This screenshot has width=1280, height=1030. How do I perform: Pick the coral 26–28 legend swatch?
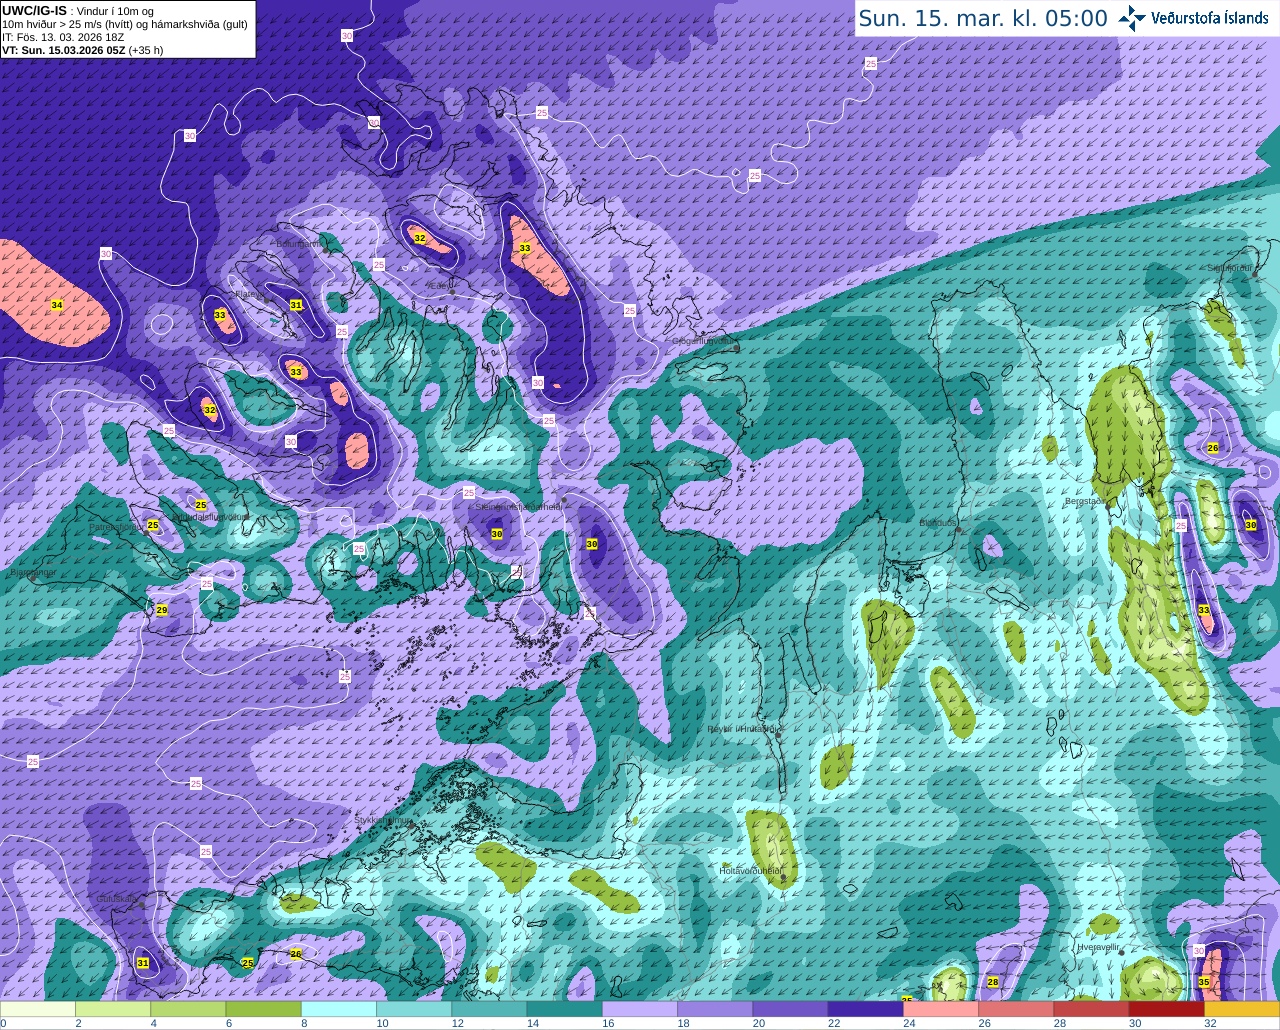coord(1016,1009)
